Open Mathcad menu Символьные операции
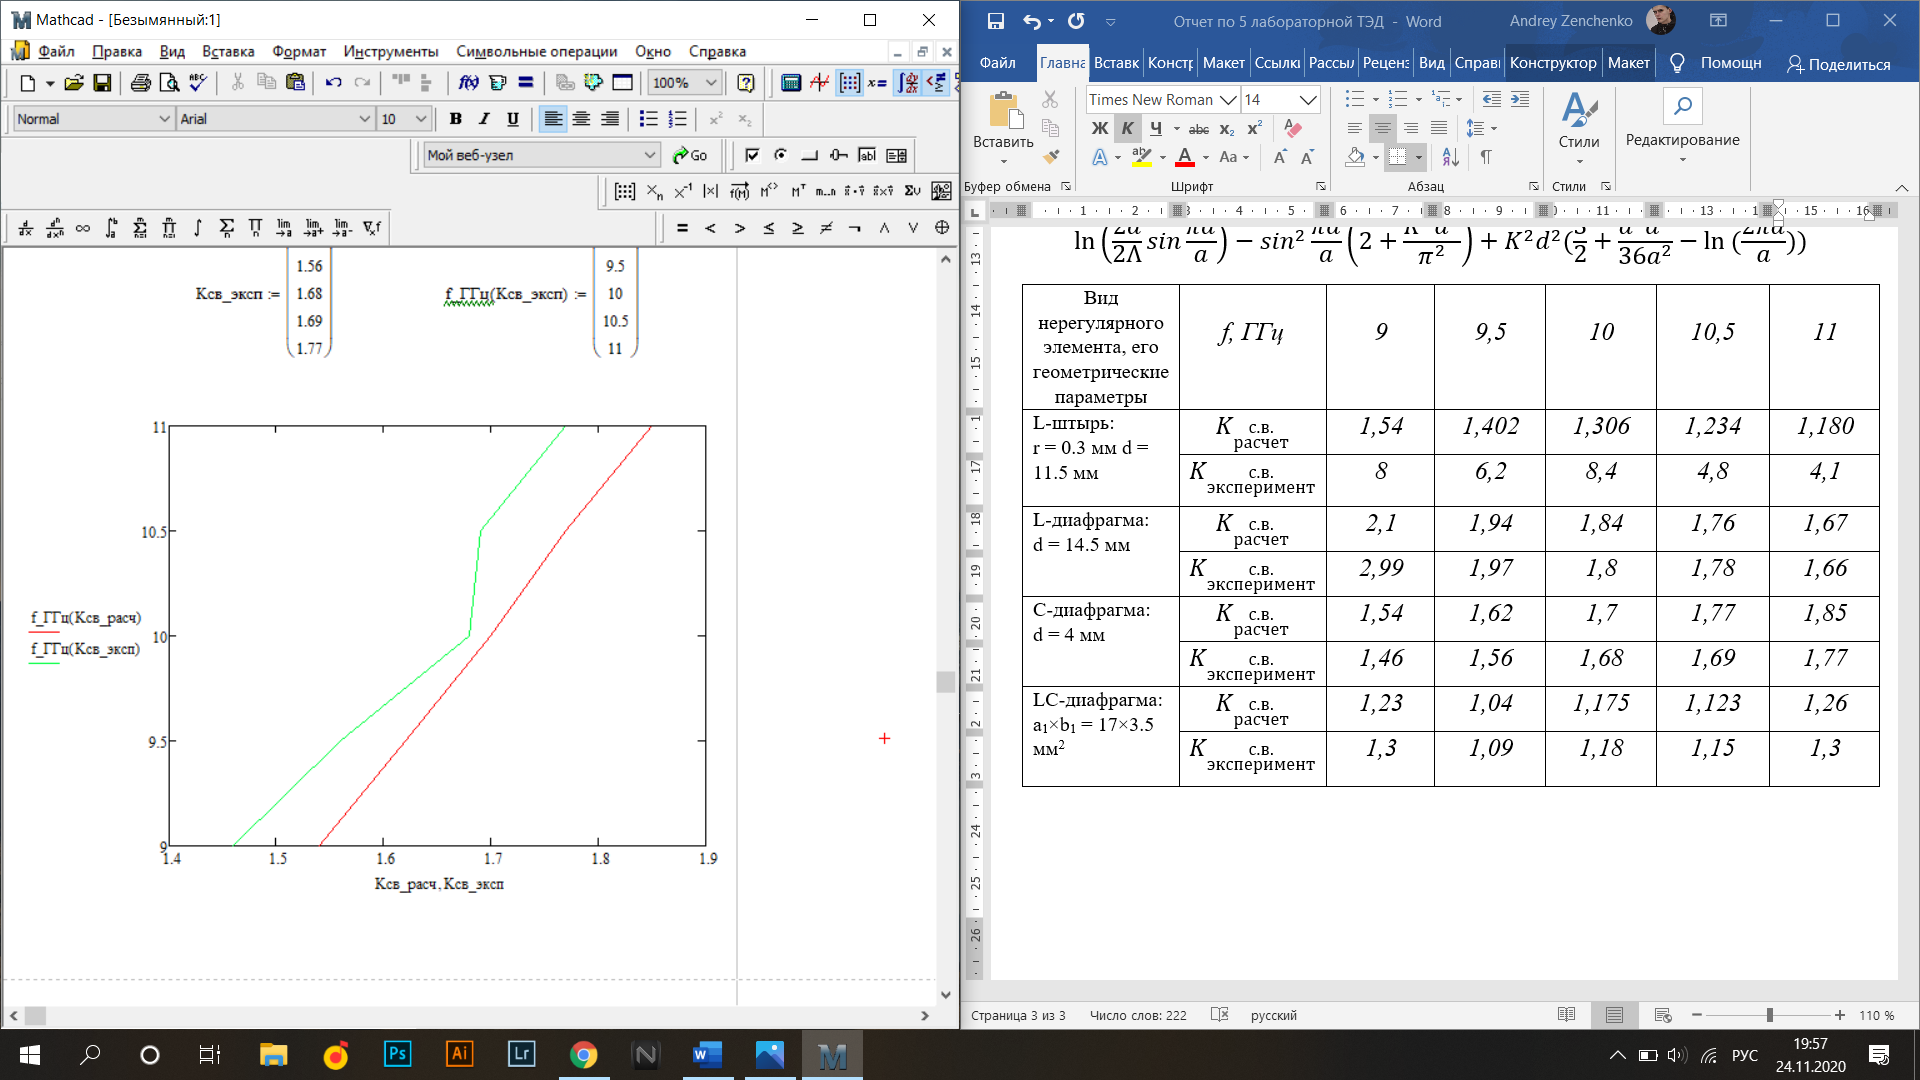This screenshot has height=1080, width=1920. coord(536,51)
